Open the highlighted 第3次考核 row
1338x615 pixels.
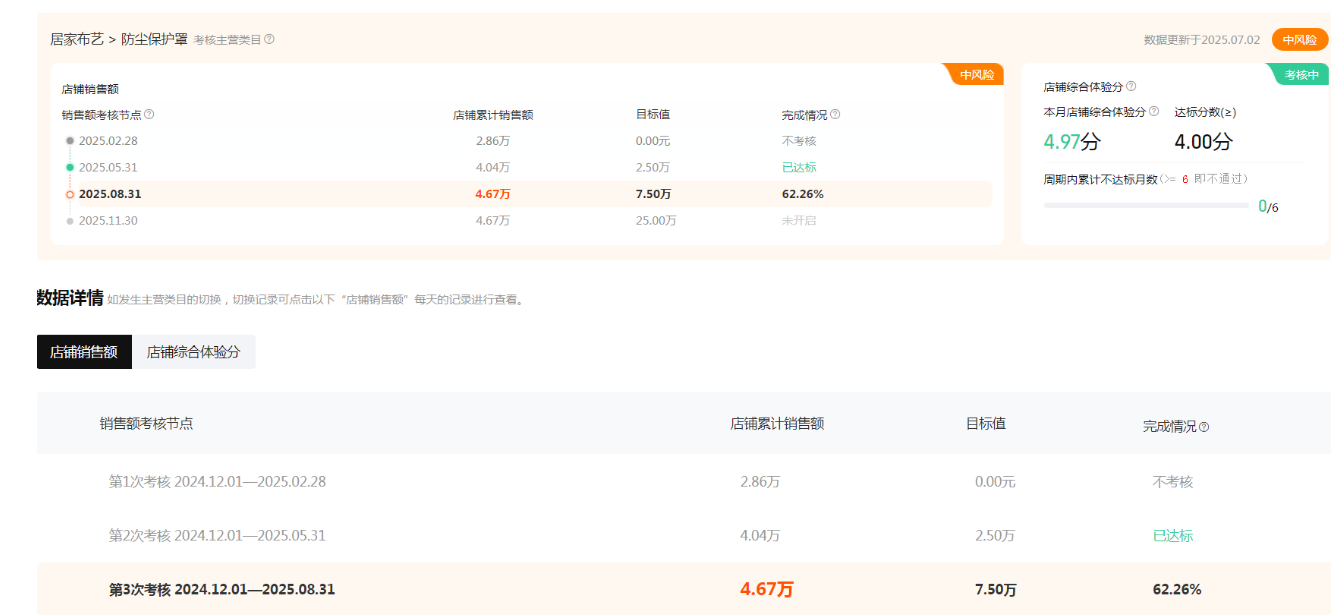[221, 590]
